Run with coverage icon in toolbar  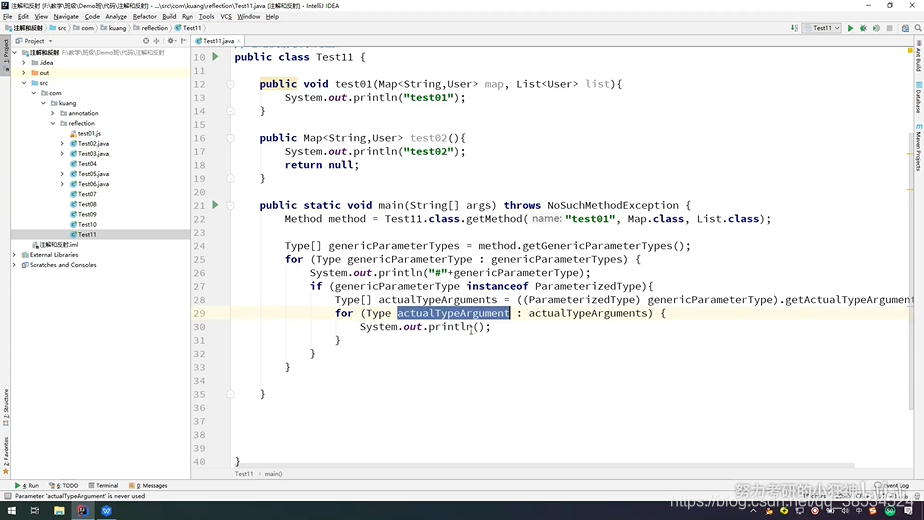tap(876, 28)
